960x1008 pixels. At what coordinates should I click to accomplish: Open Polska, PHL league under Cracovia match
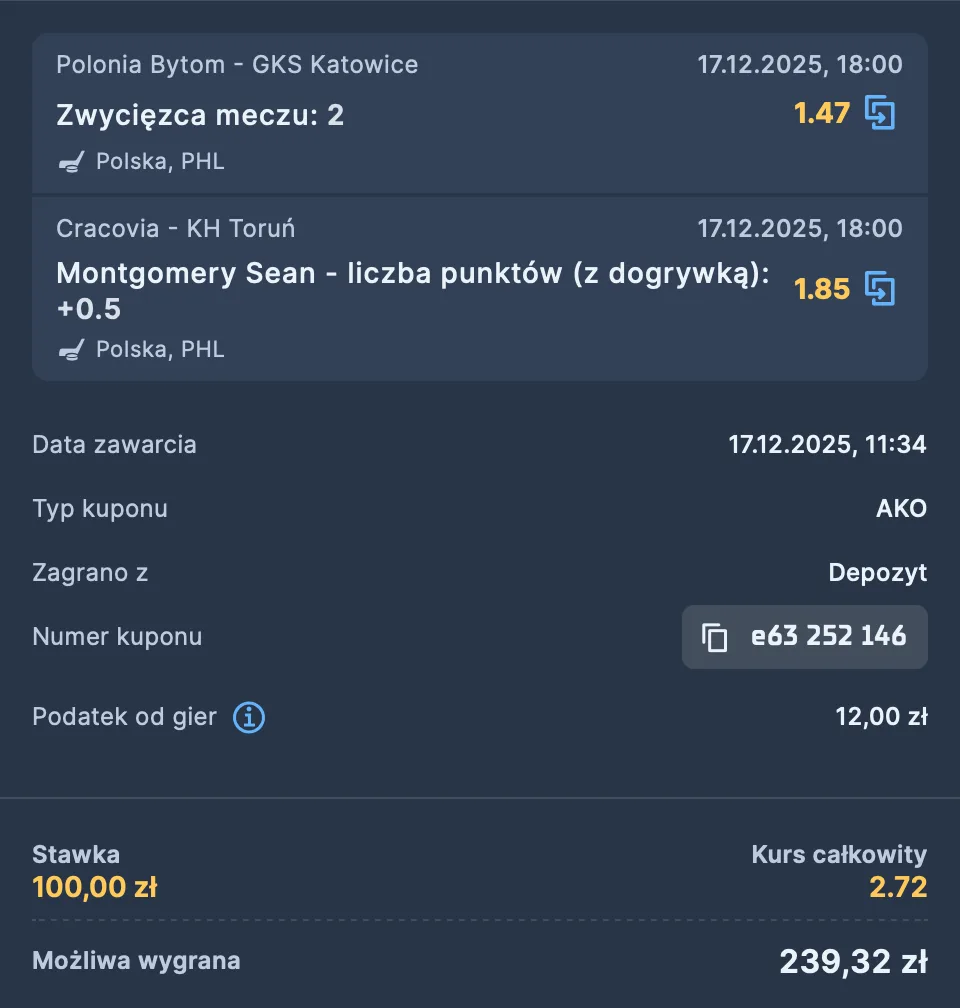[160, 350]
